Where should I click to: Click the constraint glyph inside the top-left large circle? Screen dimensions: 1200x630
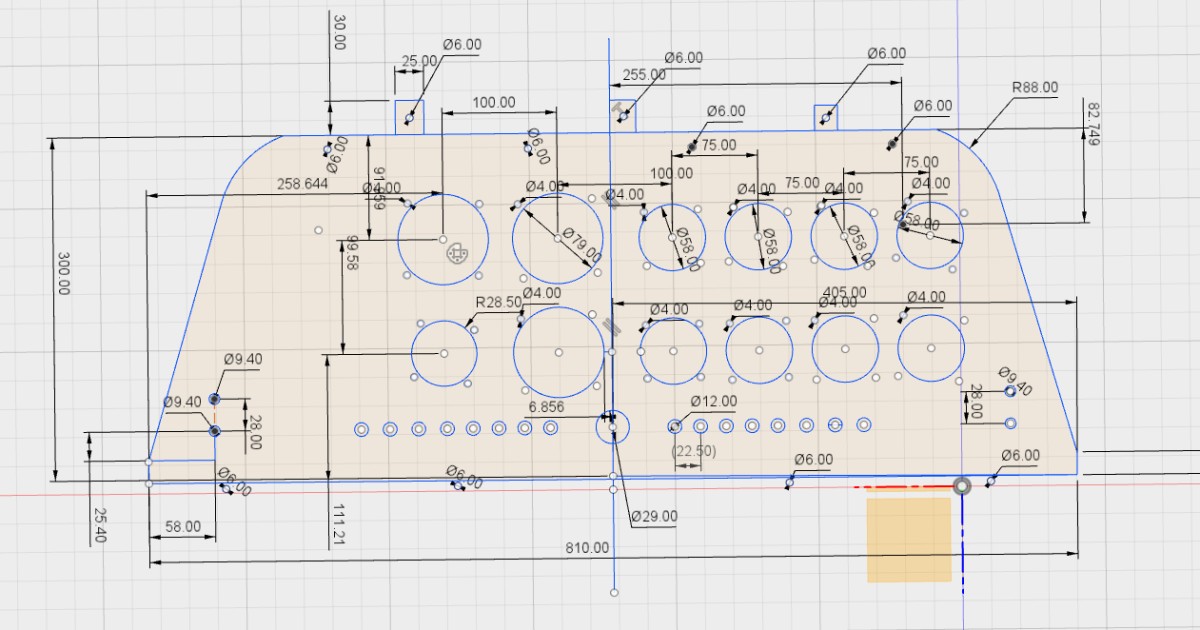pos(456,254)
